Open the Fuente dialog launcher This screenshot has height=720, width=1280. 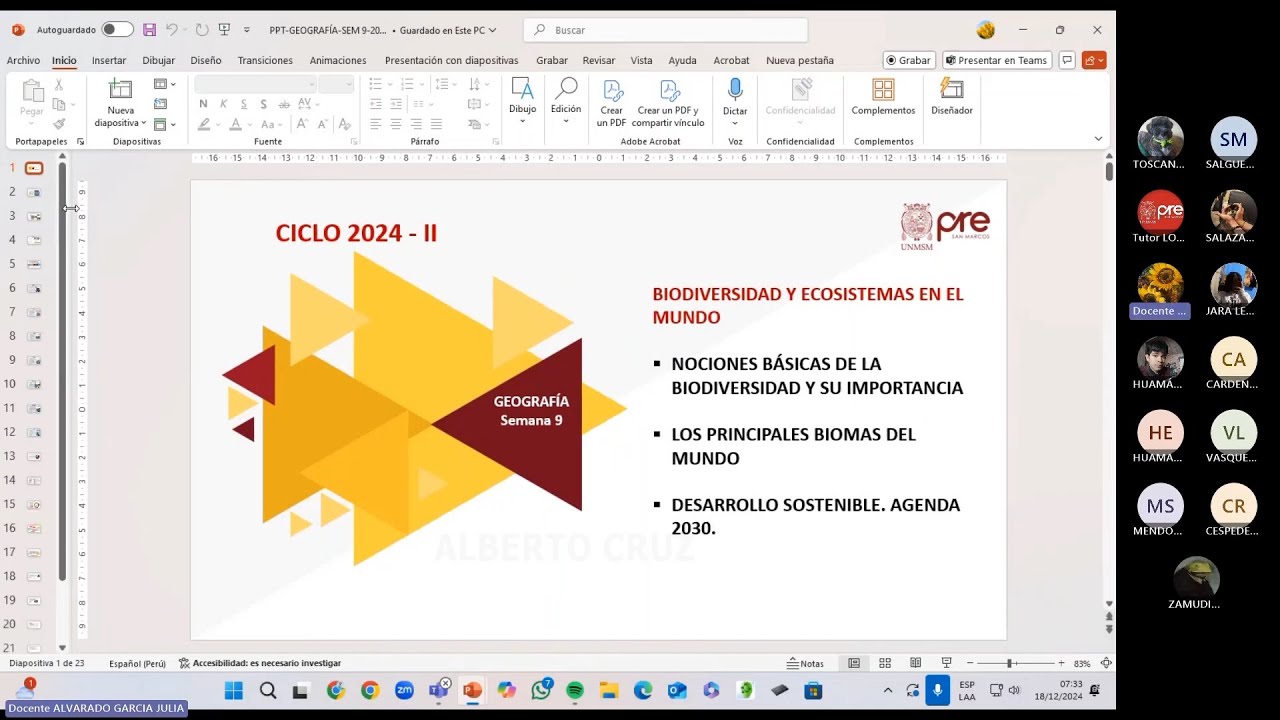(x=354, y=142)
